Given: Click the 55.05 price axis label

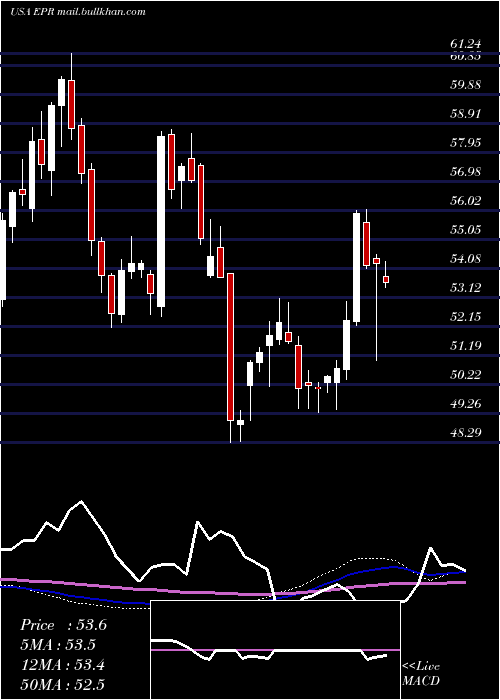Looking at the screenshot, I should 466,229.
